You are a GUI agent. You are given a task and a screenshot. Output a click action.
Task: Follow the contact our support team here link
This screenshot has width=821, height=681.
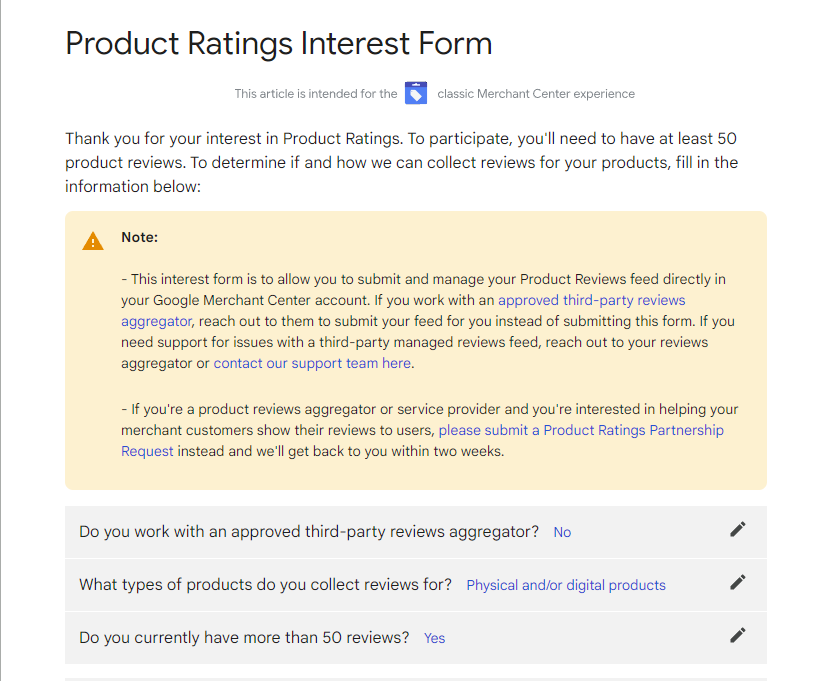(312, 363)
